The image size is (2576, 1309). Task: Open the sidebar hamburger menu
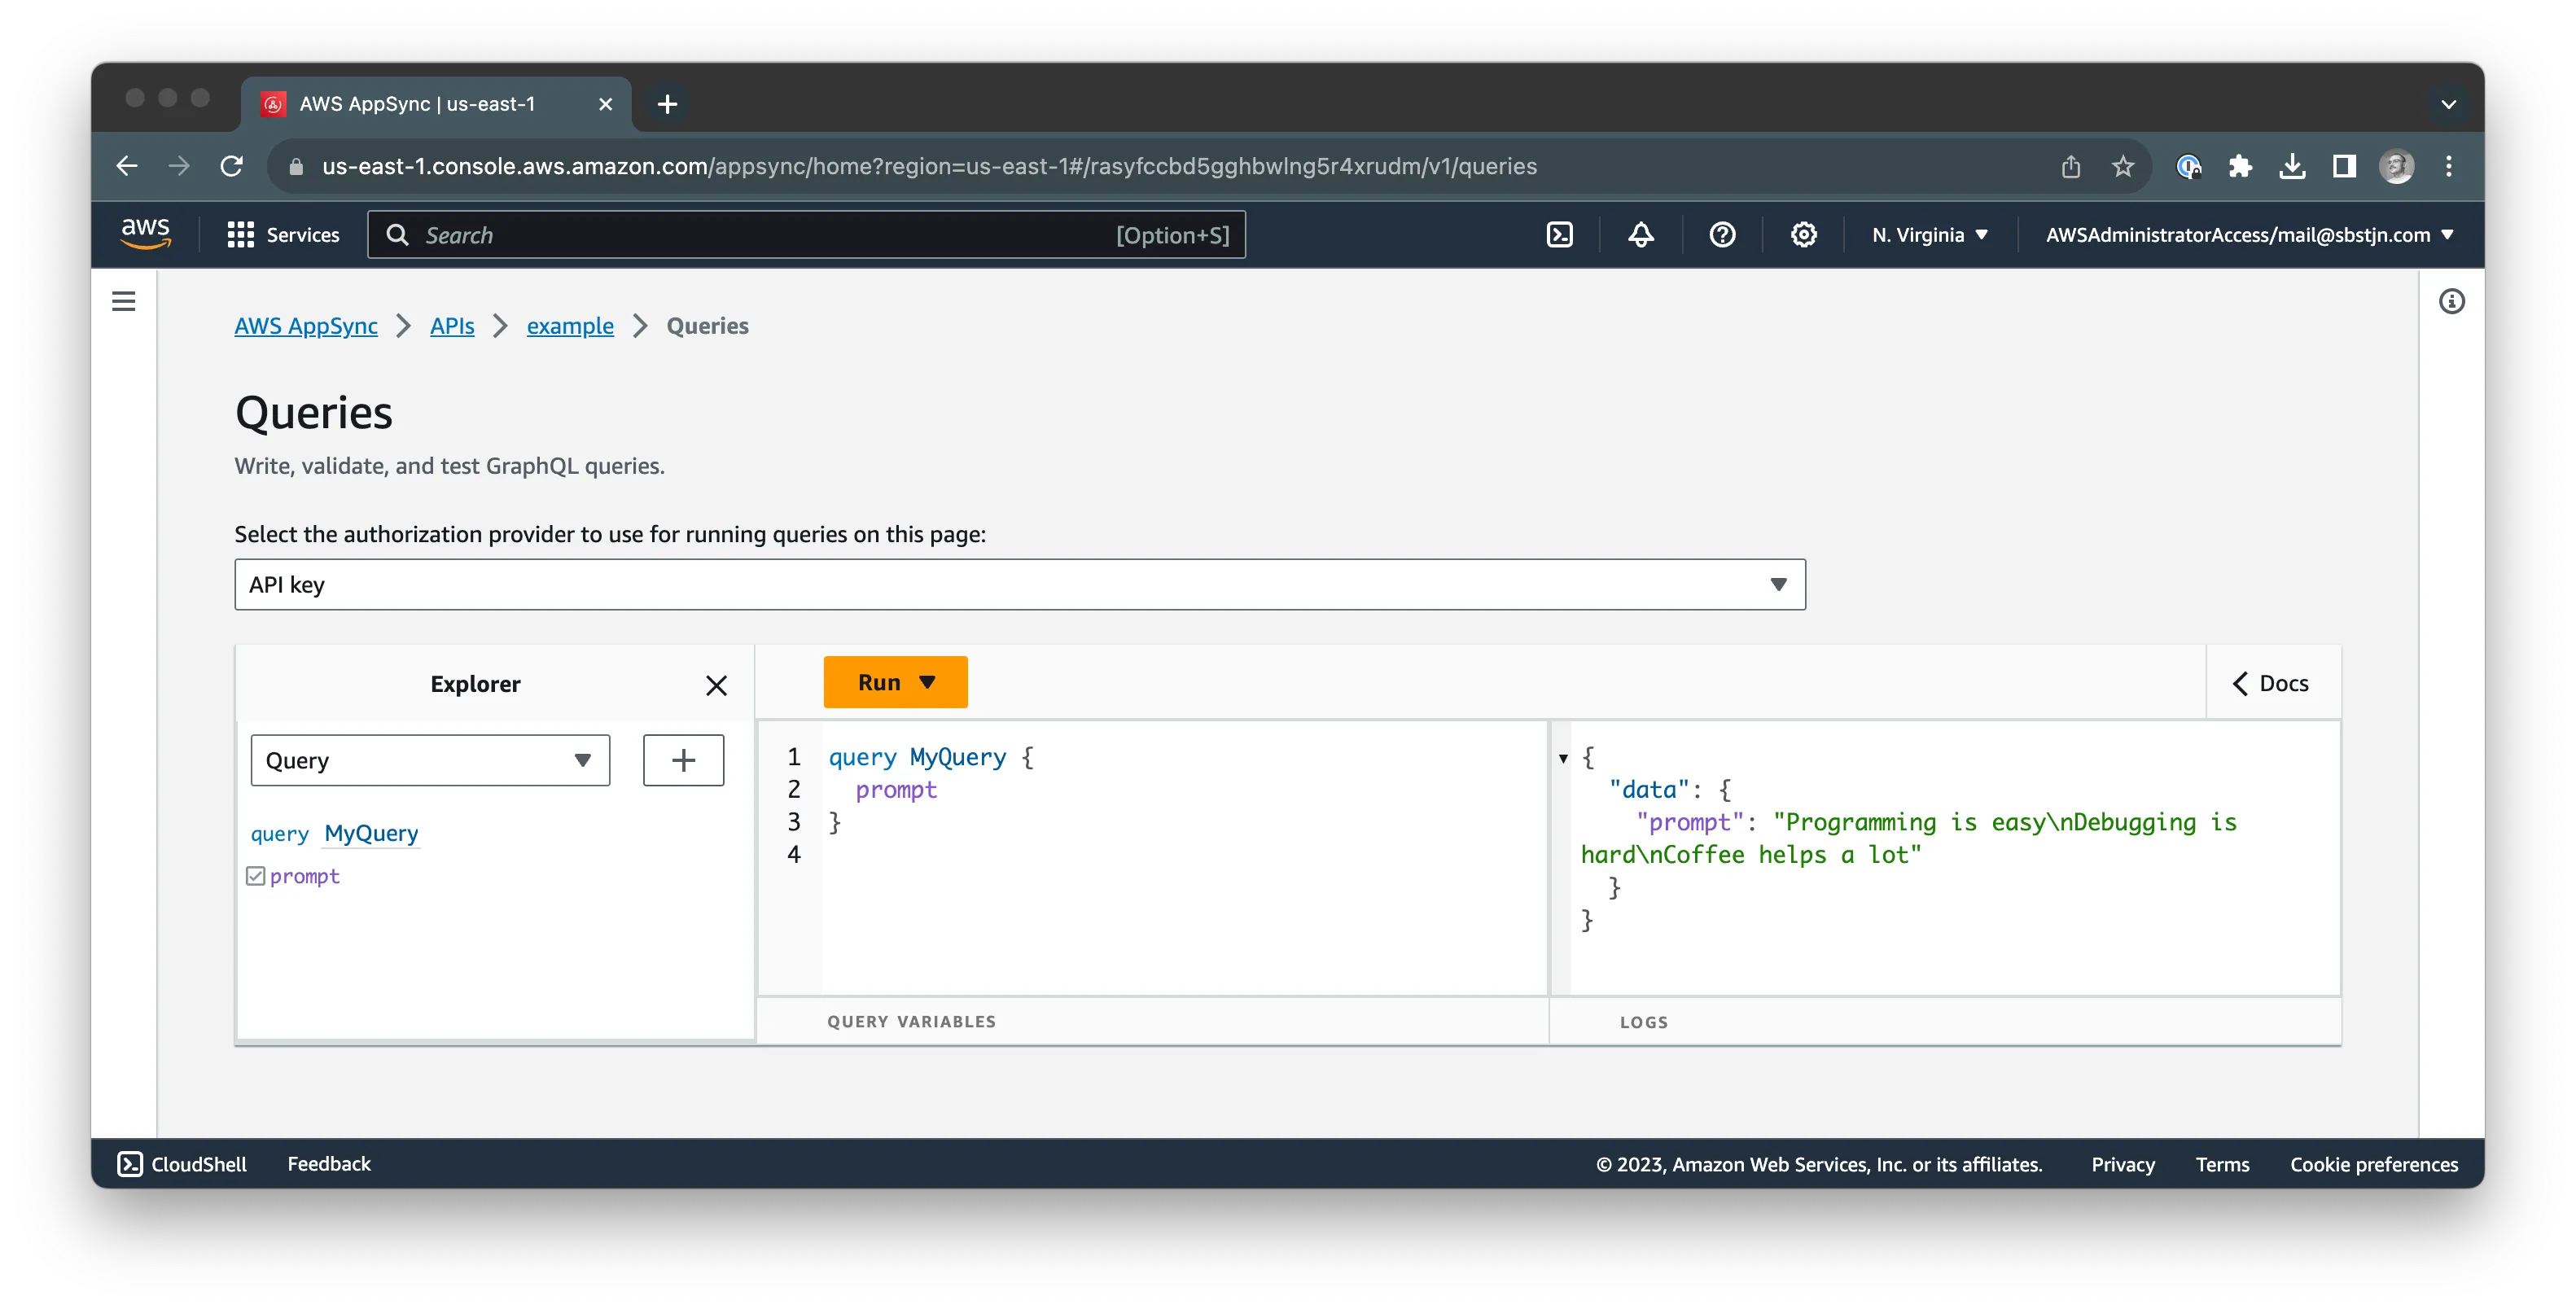[123, 300]
